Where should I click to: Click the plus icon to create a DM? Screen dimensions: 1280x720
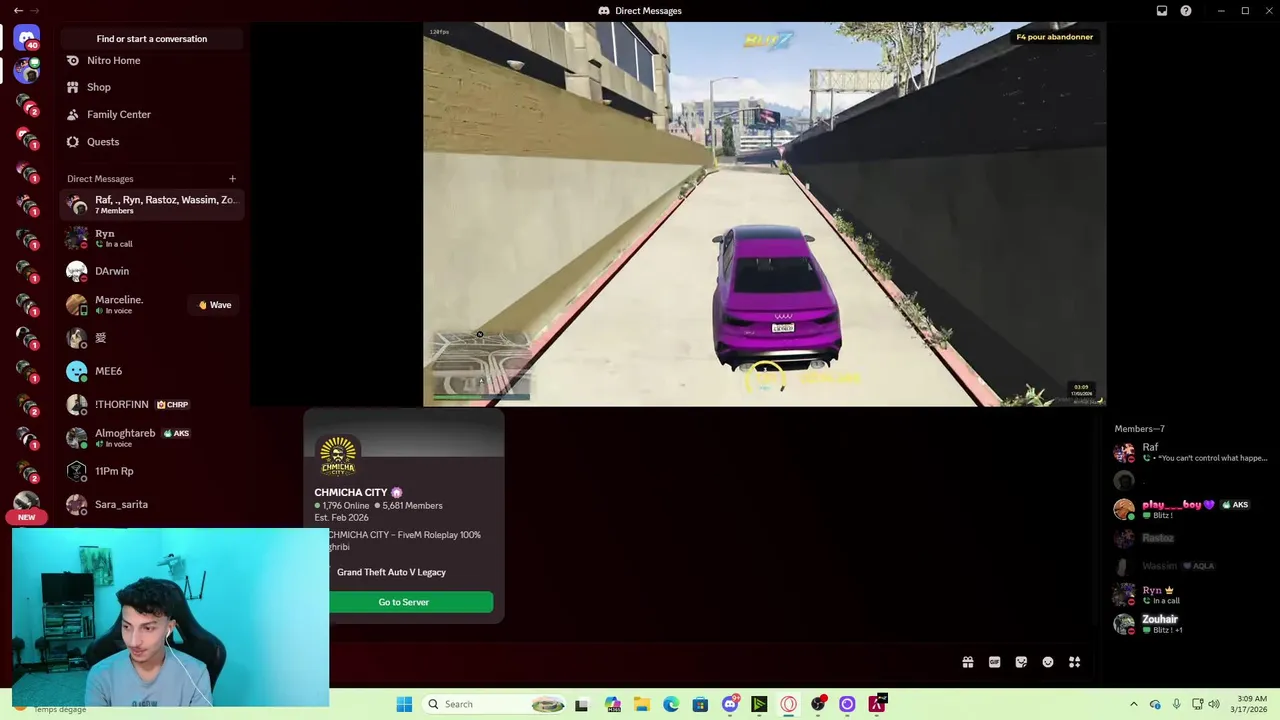pyautogui.click(x=232, y=179)
